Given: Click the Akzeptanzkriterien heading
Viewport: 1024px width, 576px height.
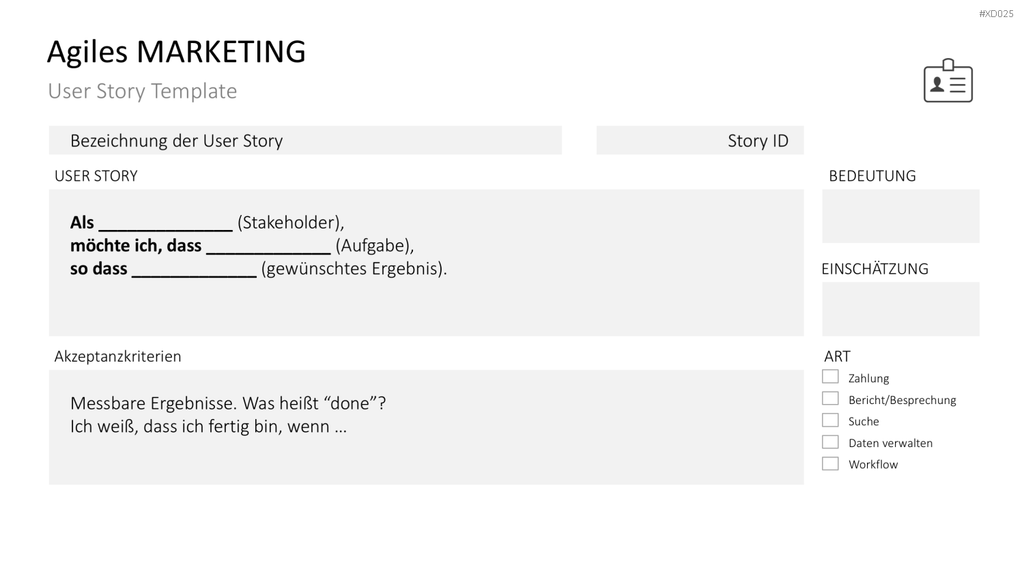Looking at the screenshot, I should click(x=118, y=356).
